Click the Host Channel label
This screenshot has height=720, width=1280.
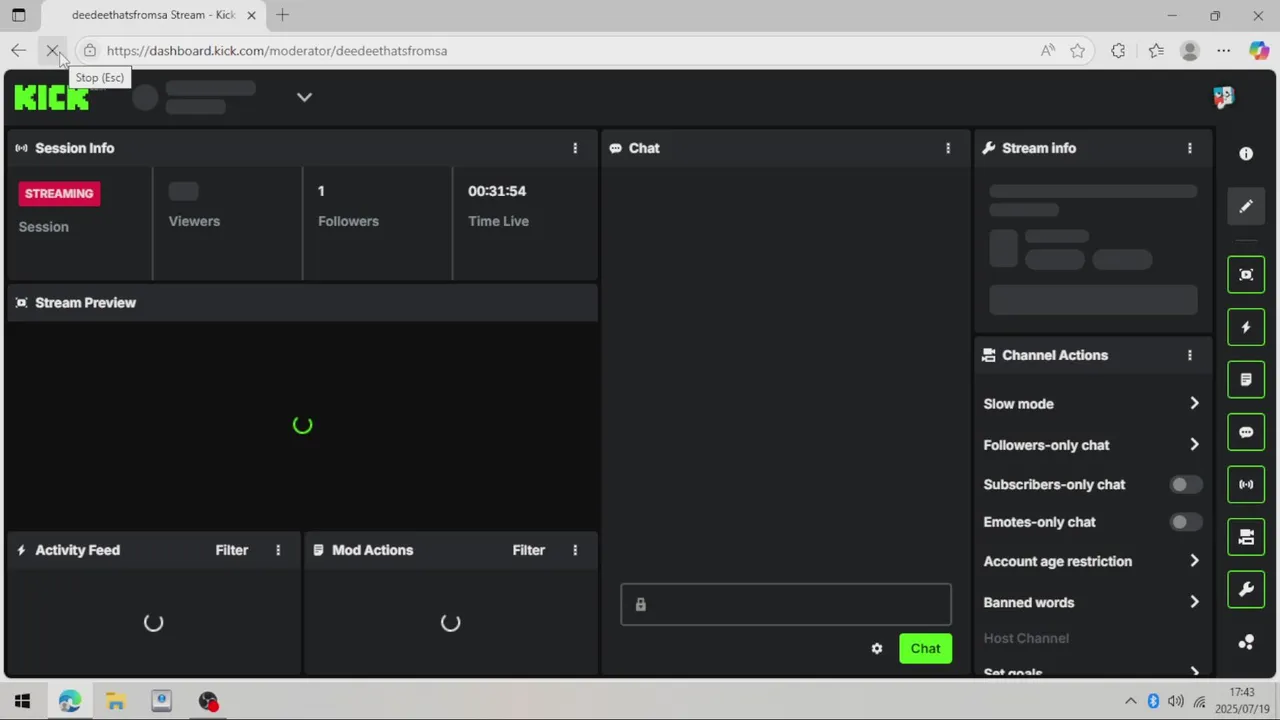[x=1026, y=638]
